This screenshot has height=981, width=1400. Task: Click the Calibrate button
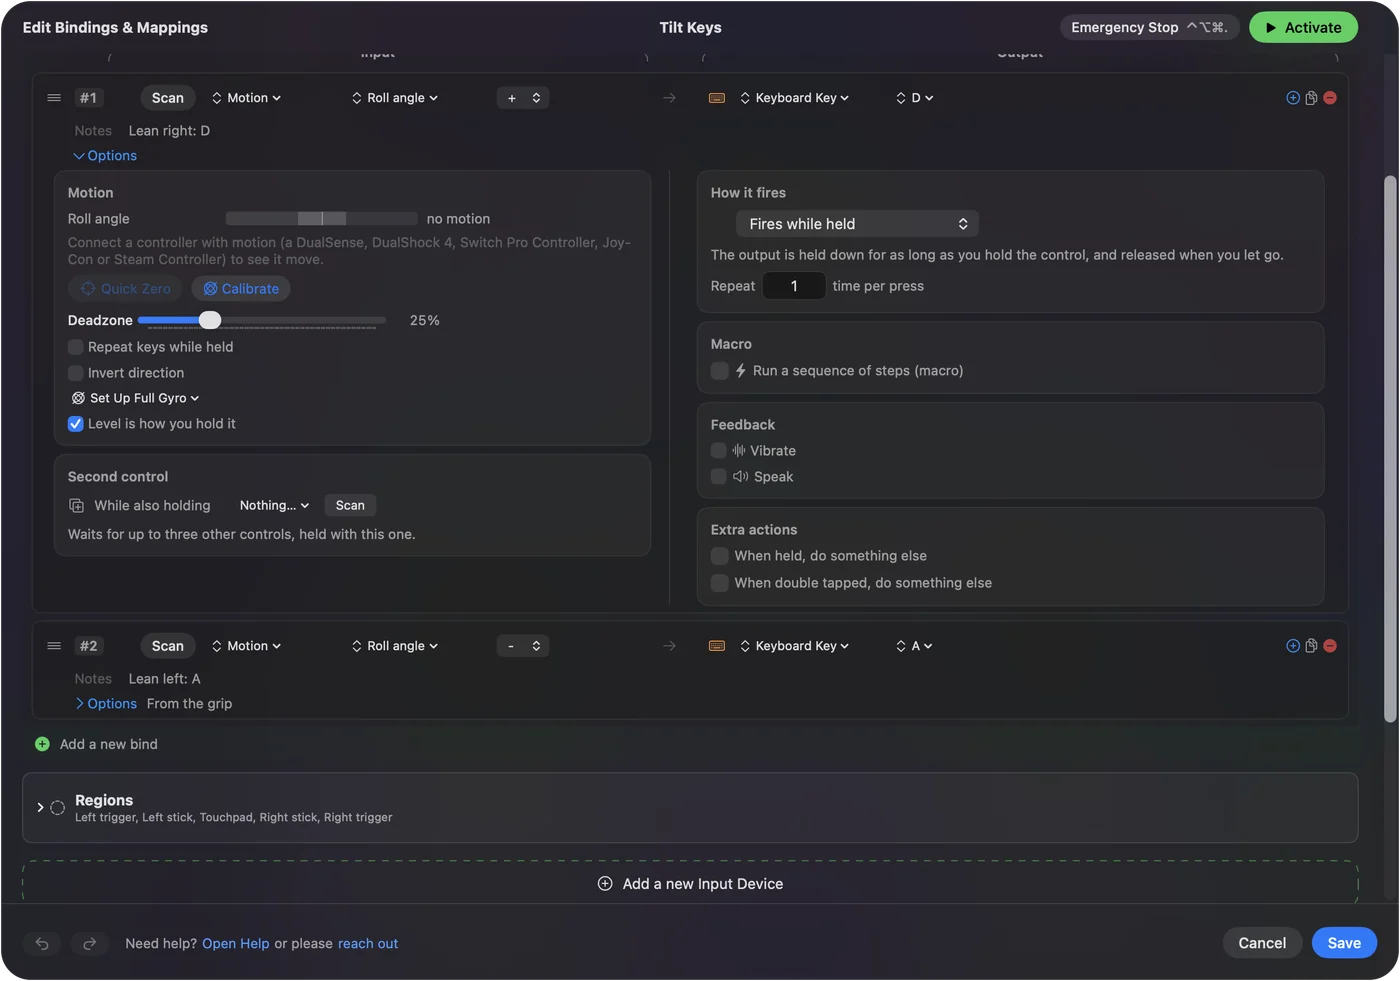(241, 289)
